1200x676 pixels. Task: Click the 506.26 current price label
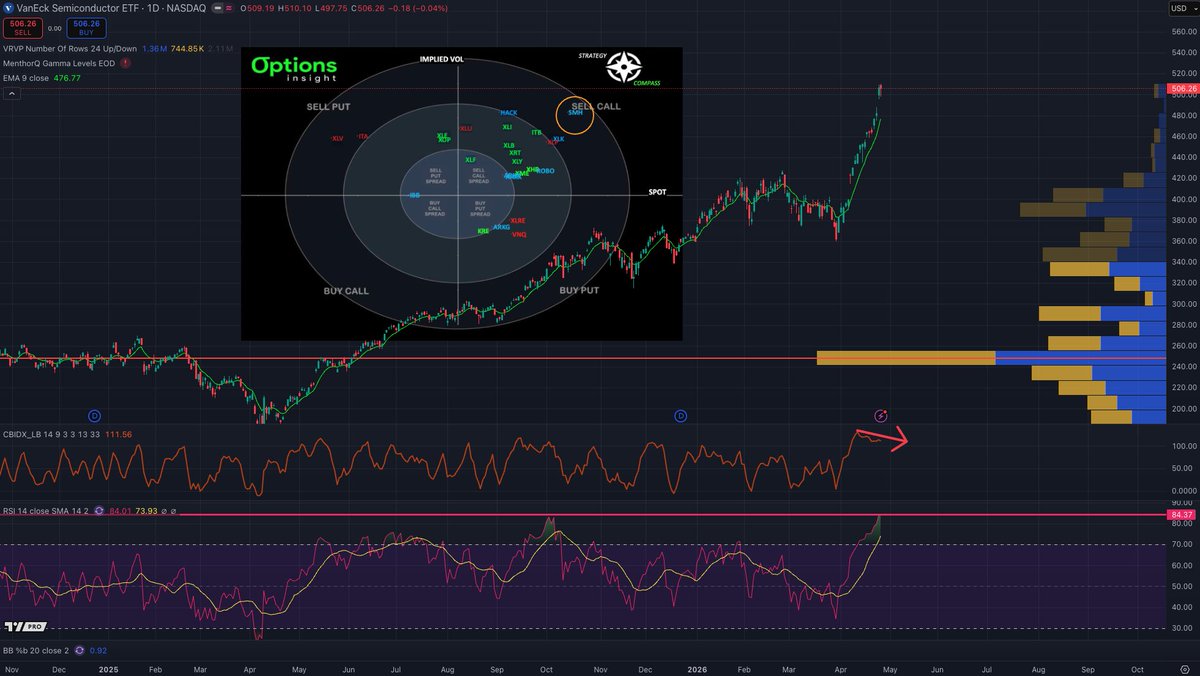click(1182, 88)
